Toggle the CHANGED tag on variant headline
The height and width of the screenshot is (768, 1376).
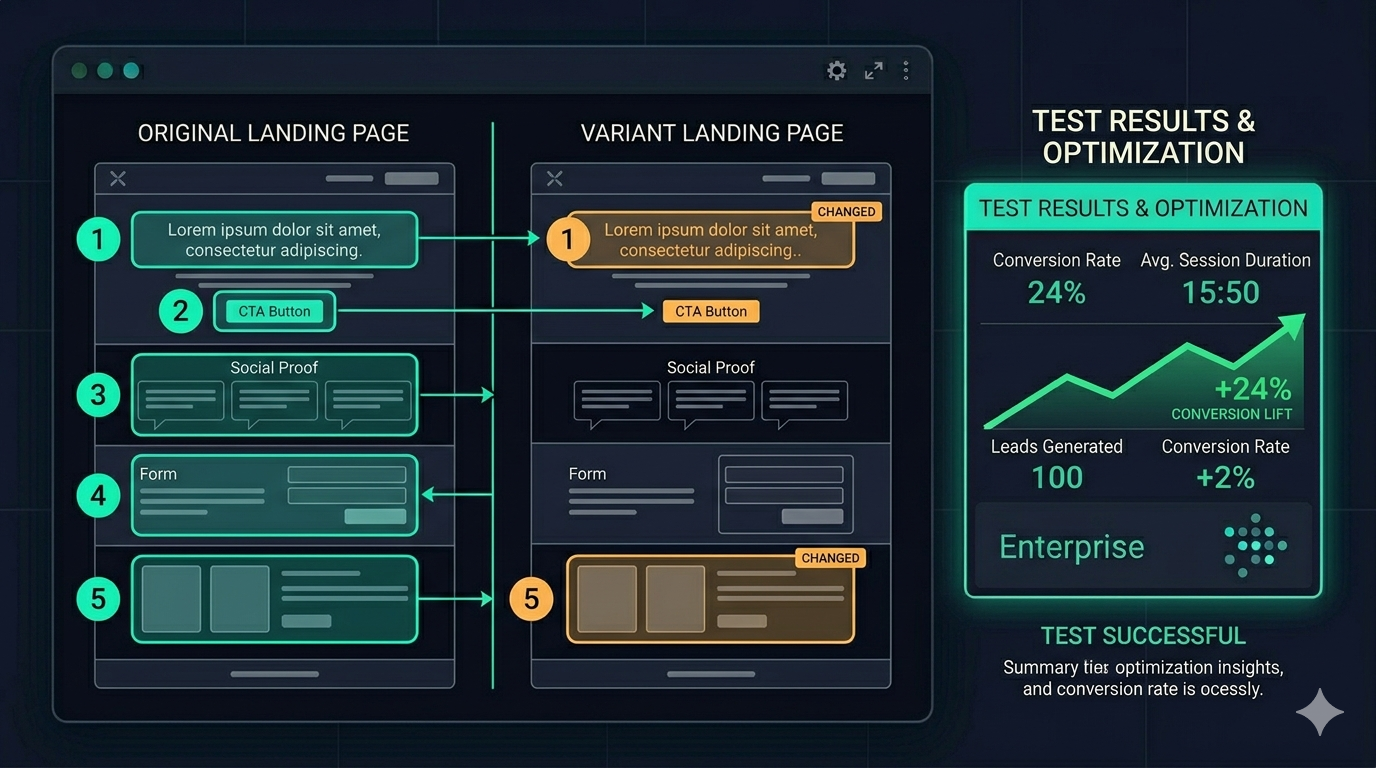[x=846, y=211]
